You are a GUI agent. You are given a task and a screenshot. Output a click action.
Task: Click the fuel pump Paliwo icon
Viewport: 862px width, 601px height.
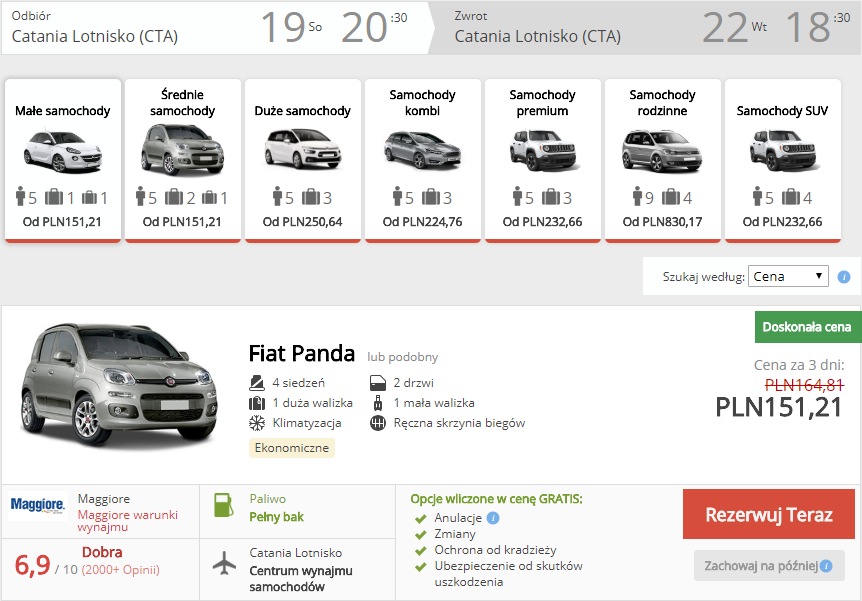click(223, 505)
